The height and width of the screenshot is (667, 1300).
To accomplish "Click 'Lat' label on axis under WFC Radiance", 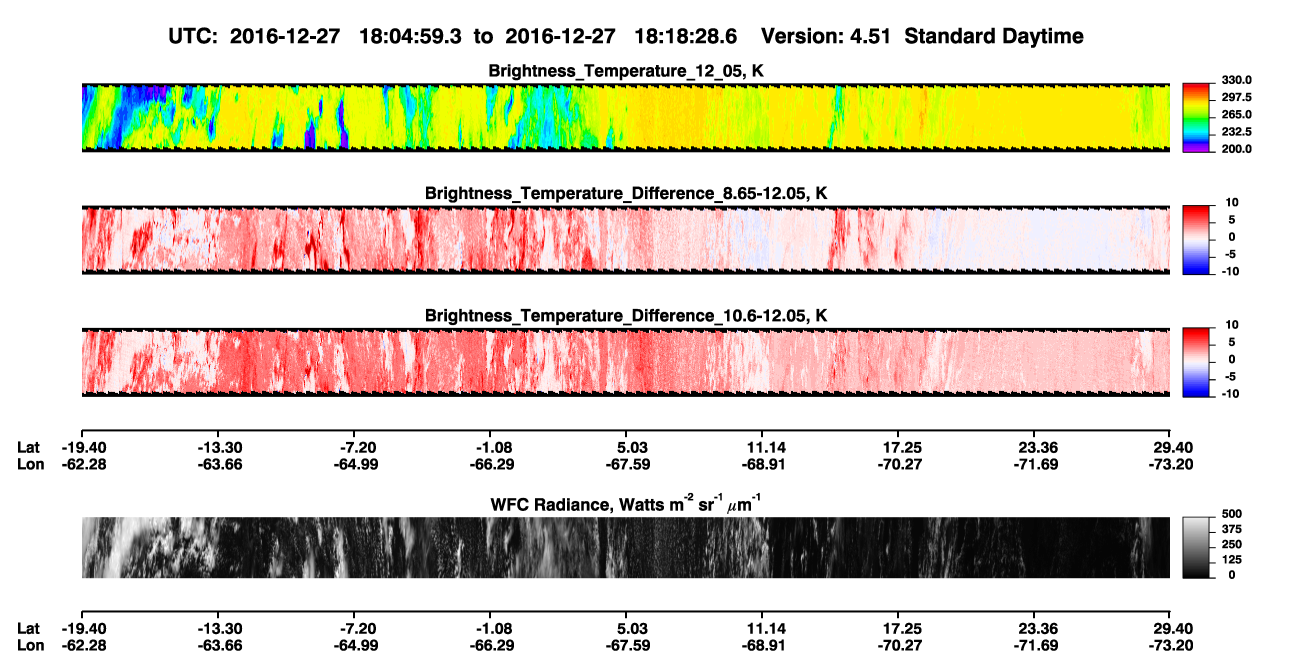I will pyautogui.click(x=28, y=629).
